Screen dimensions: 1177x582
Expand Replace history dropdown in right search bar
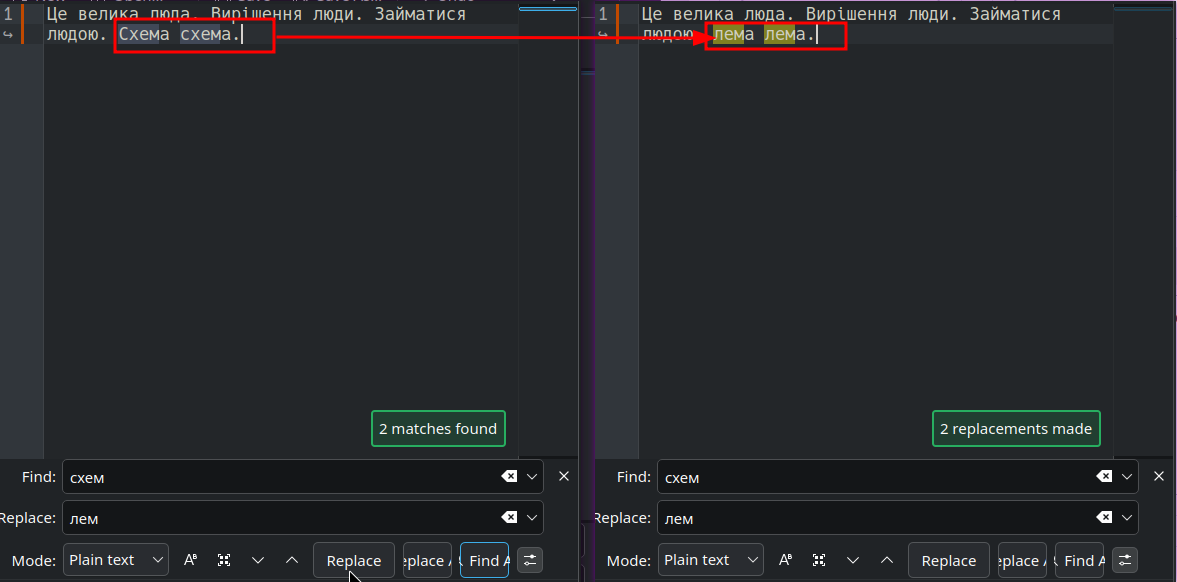(1127, 517)
